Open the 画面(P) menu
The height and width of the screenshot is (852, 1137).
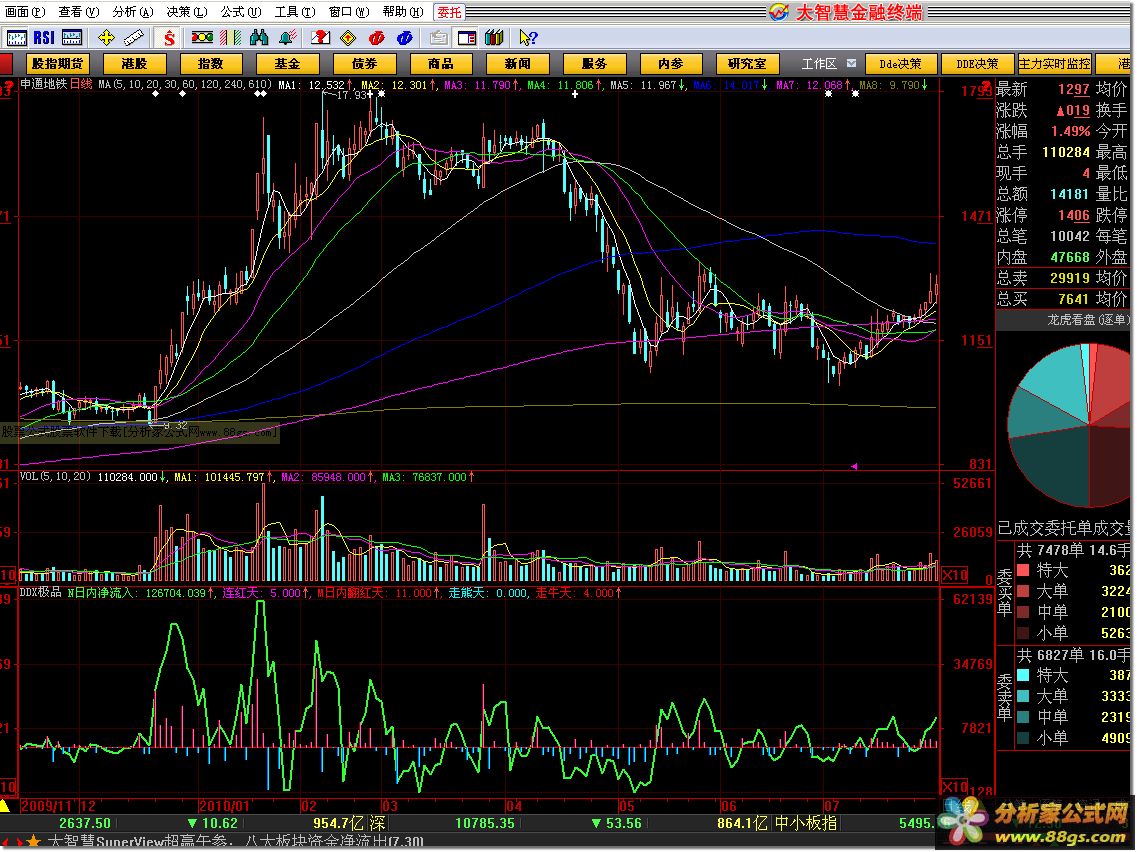click(x=25, y=12)
